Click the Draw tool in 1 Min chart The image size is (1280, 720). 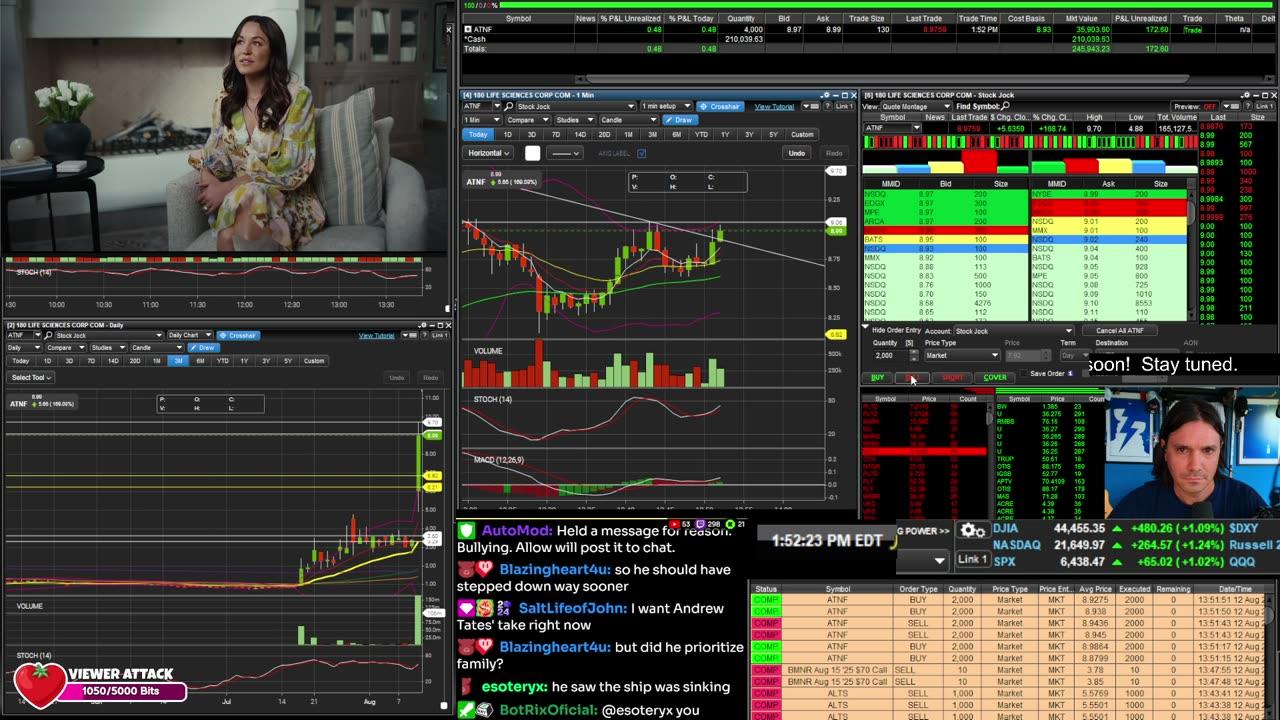679,120
